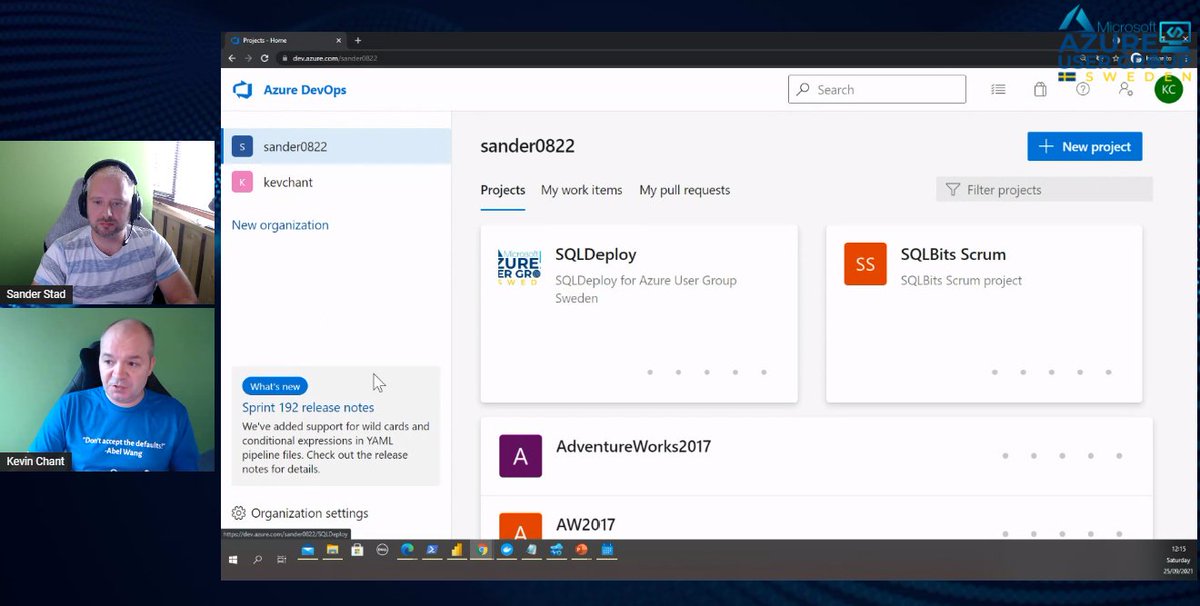
Task: Click the purple A avatar of AdventureWorks2017
Action: pos(520,456)
